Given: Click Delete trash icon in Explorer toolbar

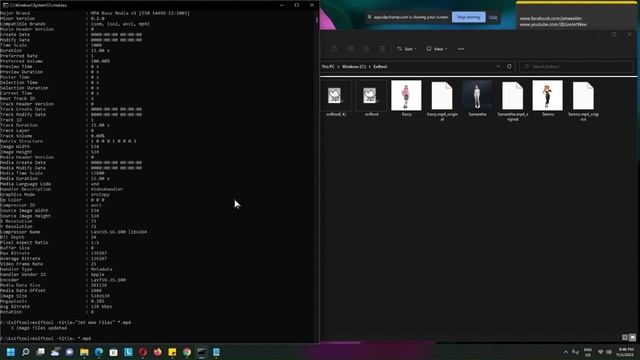Looking at the screenshot, I should tap(382, 49).
